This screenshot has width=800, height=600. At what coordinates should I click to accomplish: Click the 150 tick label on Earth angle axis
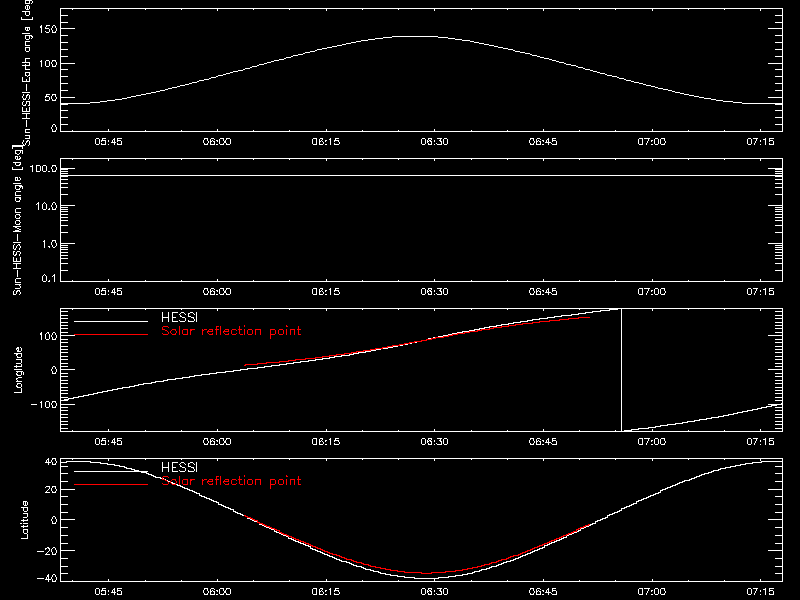pyautogui.click(x=47, y=29)
